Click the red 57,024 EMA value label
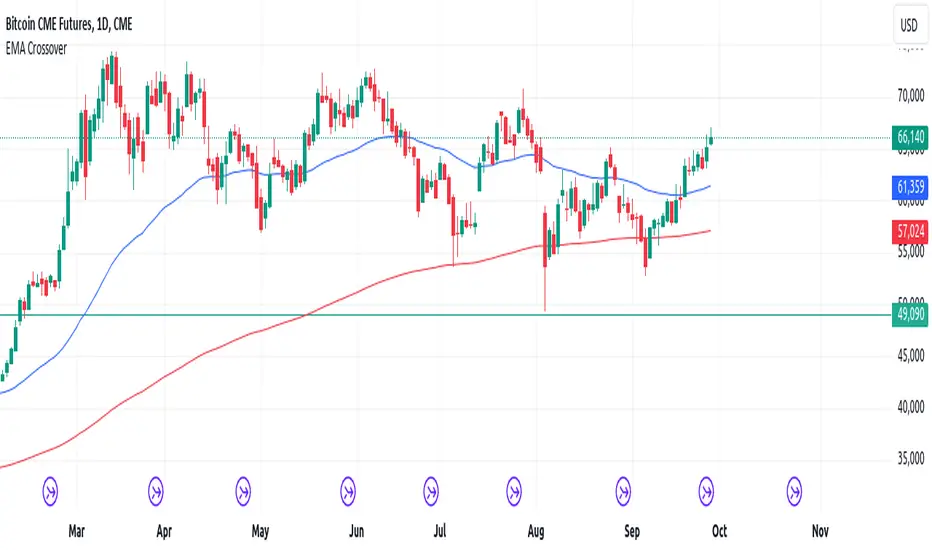The image size is (932, 550). 910,231
